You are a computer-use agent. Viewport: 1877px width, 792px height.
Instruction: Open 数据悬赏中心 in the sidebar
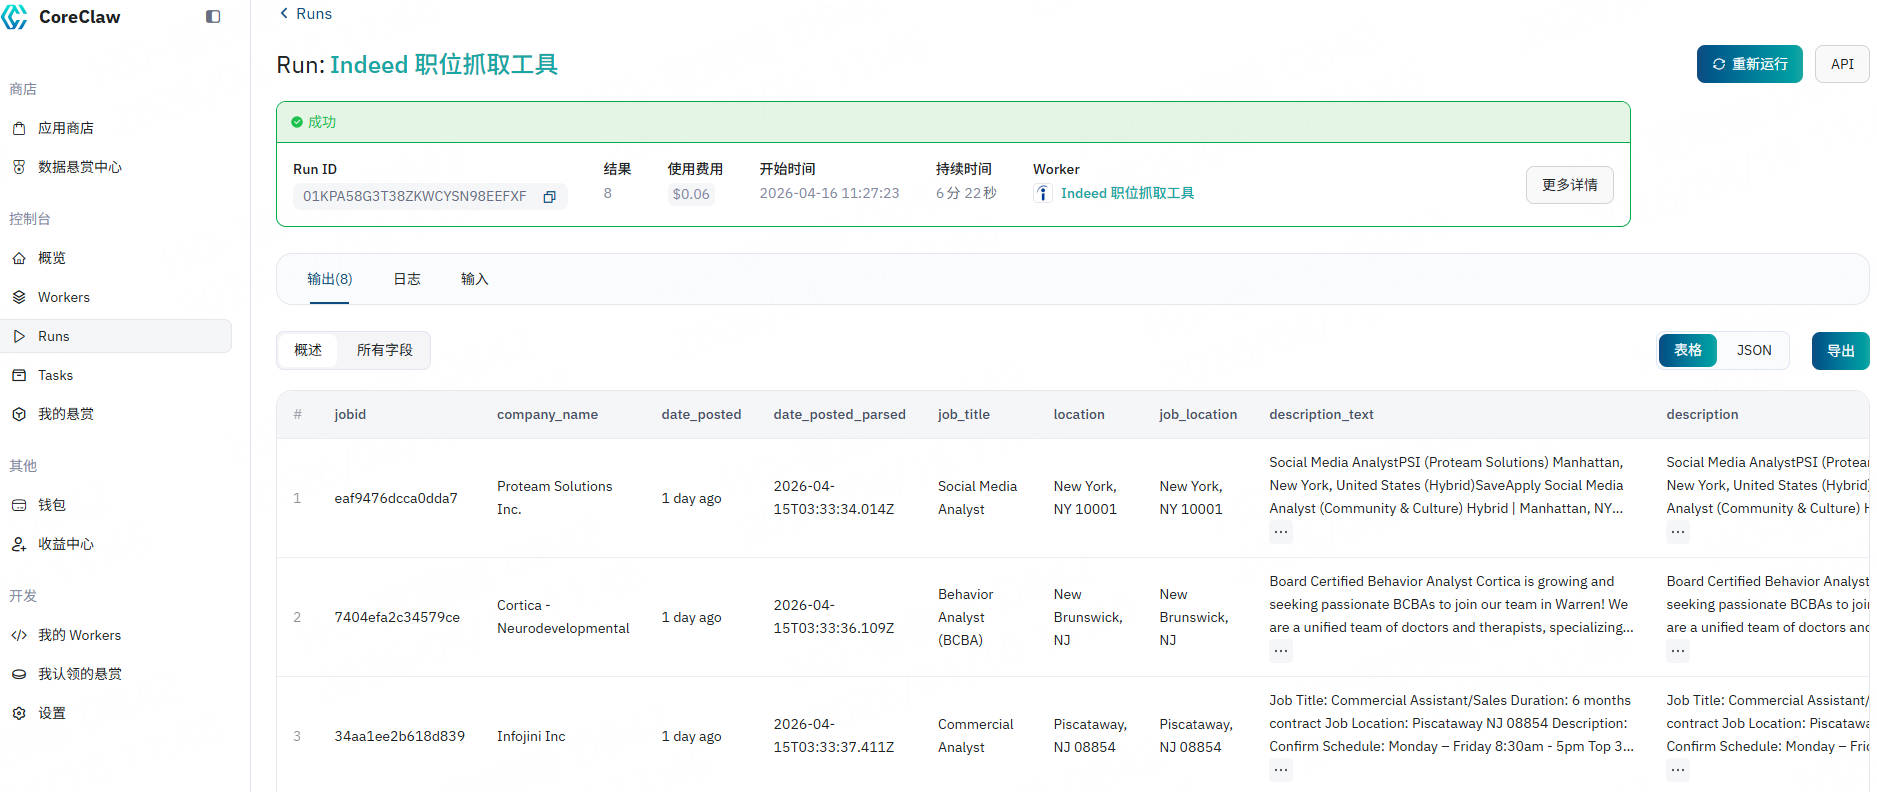pyautogui.click(x=79, y=167)
